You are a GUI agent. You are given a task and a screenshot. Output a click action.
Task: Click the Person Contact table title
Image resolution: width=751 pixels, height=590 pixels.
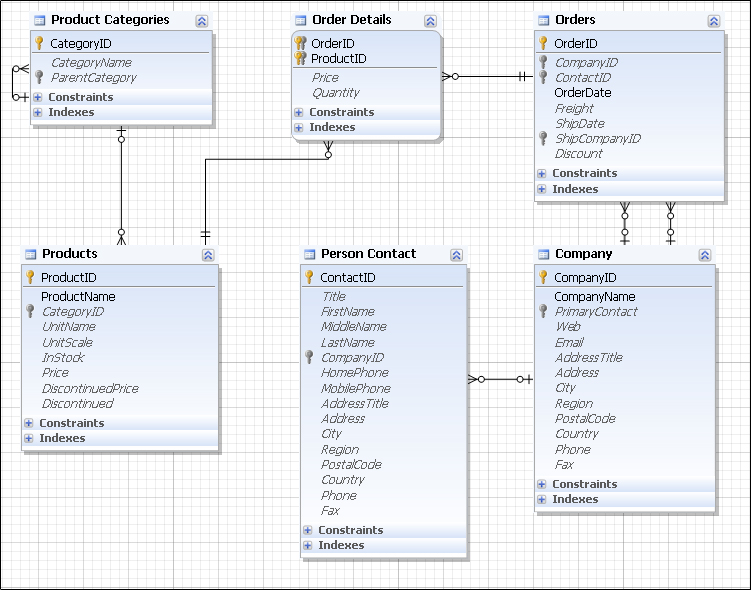368,254
